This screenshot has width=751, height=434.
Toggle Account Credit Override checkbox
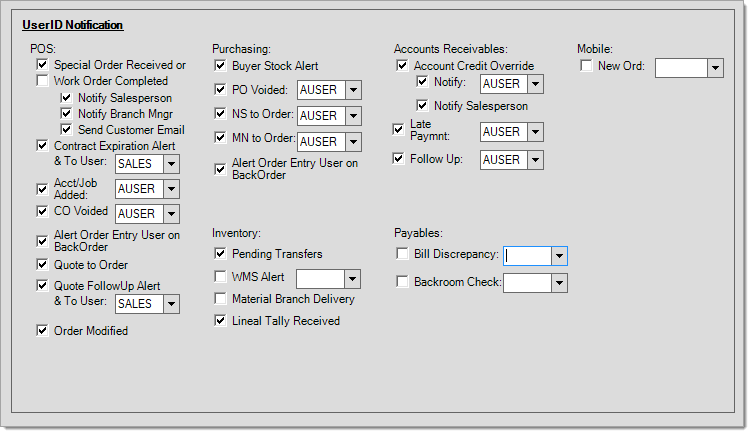click(402, 65)
